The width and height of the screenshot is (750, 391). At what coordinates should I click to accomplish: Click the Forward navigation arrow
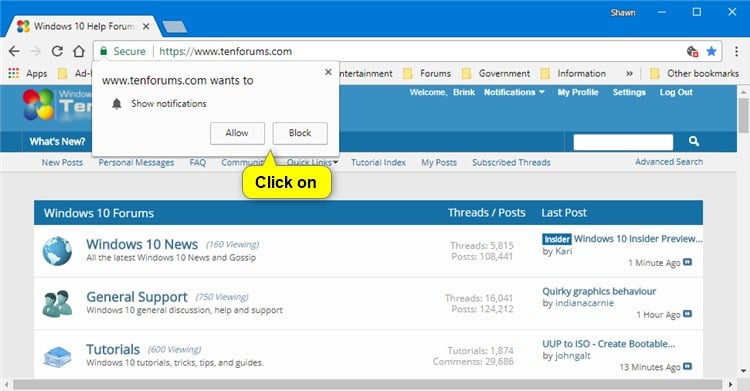click(35, 51)
